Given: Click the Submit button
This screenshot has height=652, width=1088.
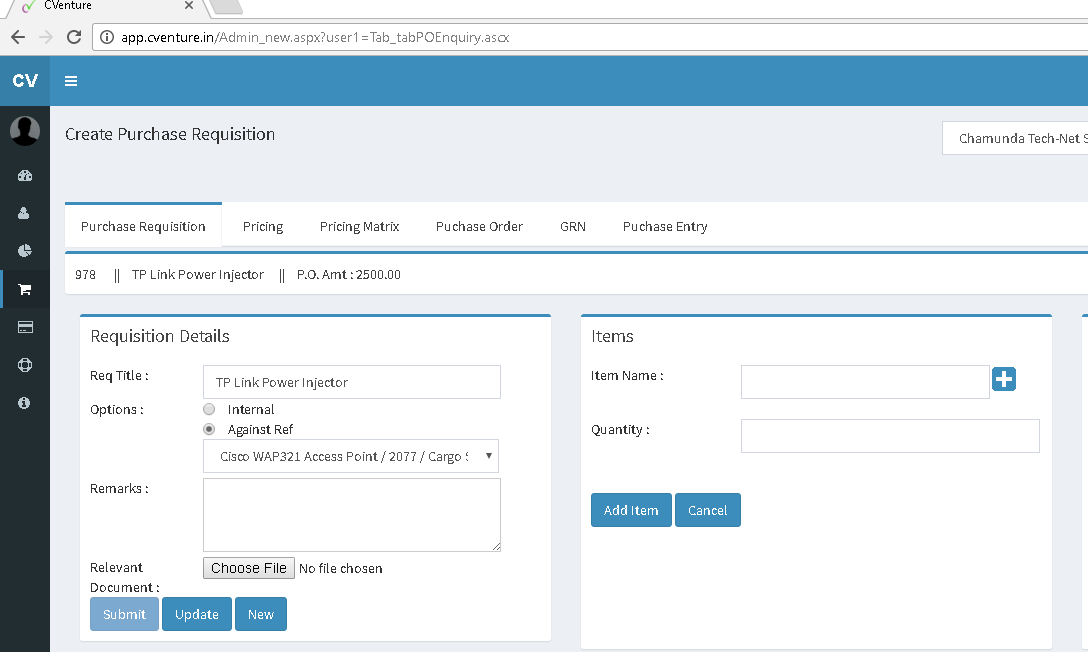Looking at the screenshot, I should (124, 615).
